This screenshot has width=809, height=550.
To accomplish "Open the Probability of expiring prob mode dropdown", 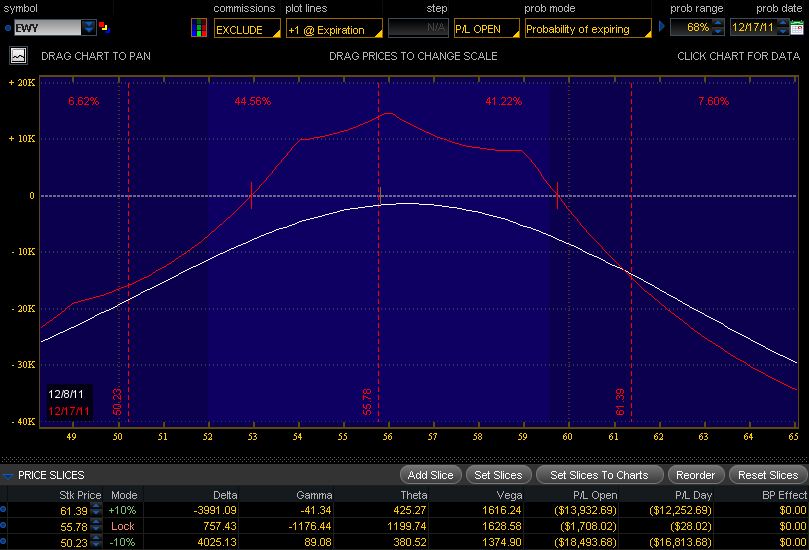I will [x=588, y=28].
